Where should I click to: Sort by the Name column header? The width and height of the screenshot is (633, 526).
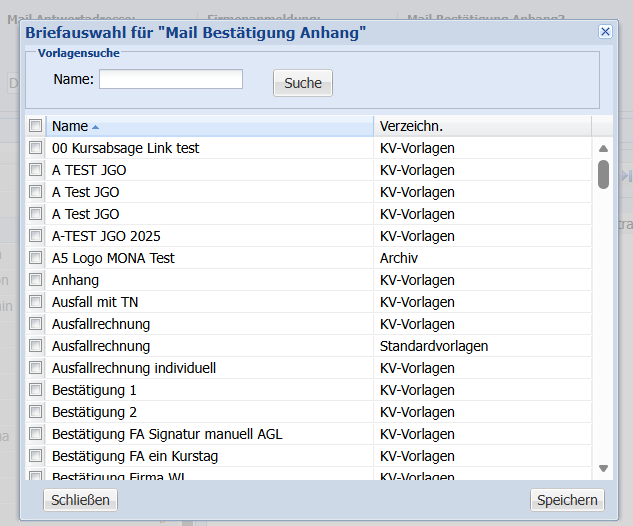[x=70, y=126]
